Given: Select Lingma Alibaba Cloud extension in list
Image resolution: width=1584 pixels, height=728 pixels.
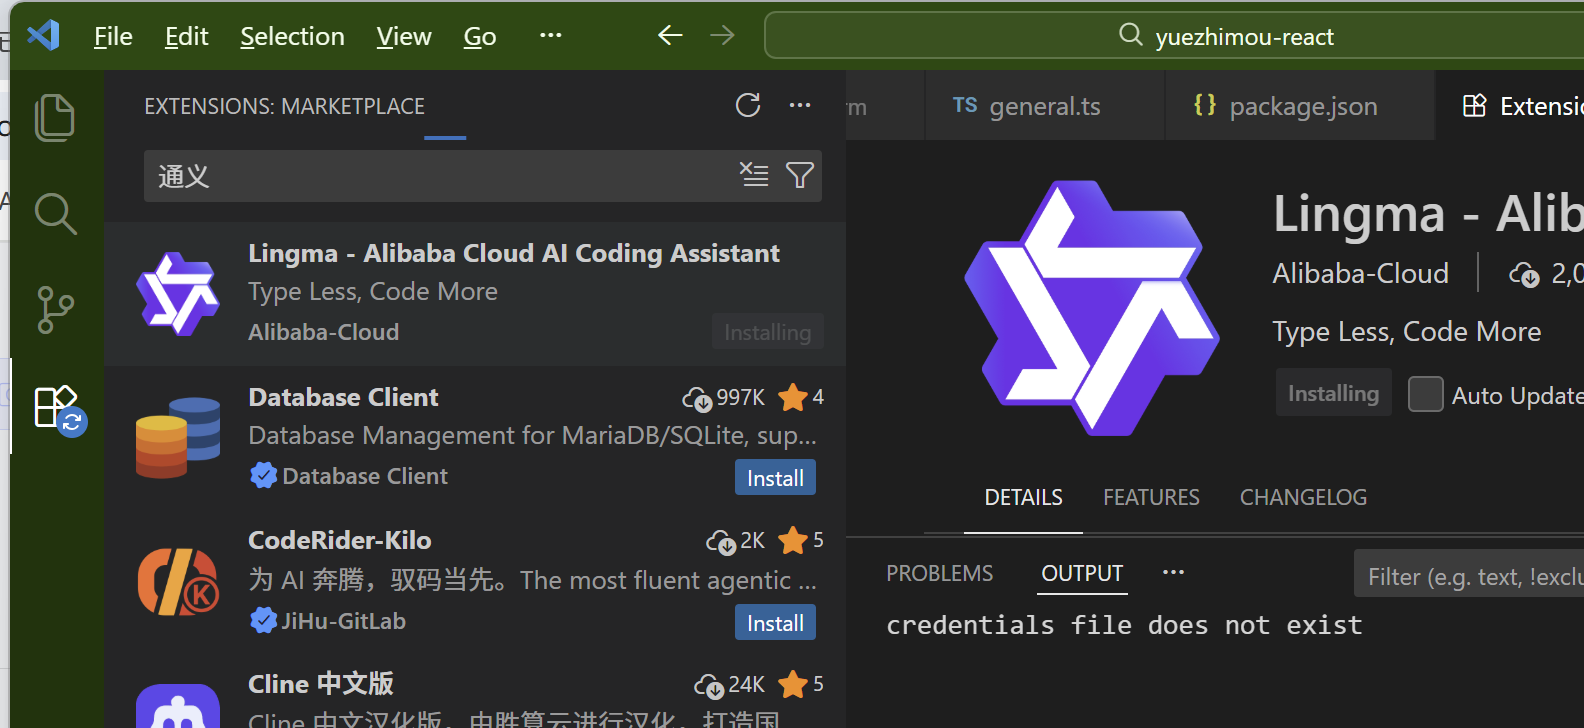Looking at the screenshot, I should tap(475, 294).
